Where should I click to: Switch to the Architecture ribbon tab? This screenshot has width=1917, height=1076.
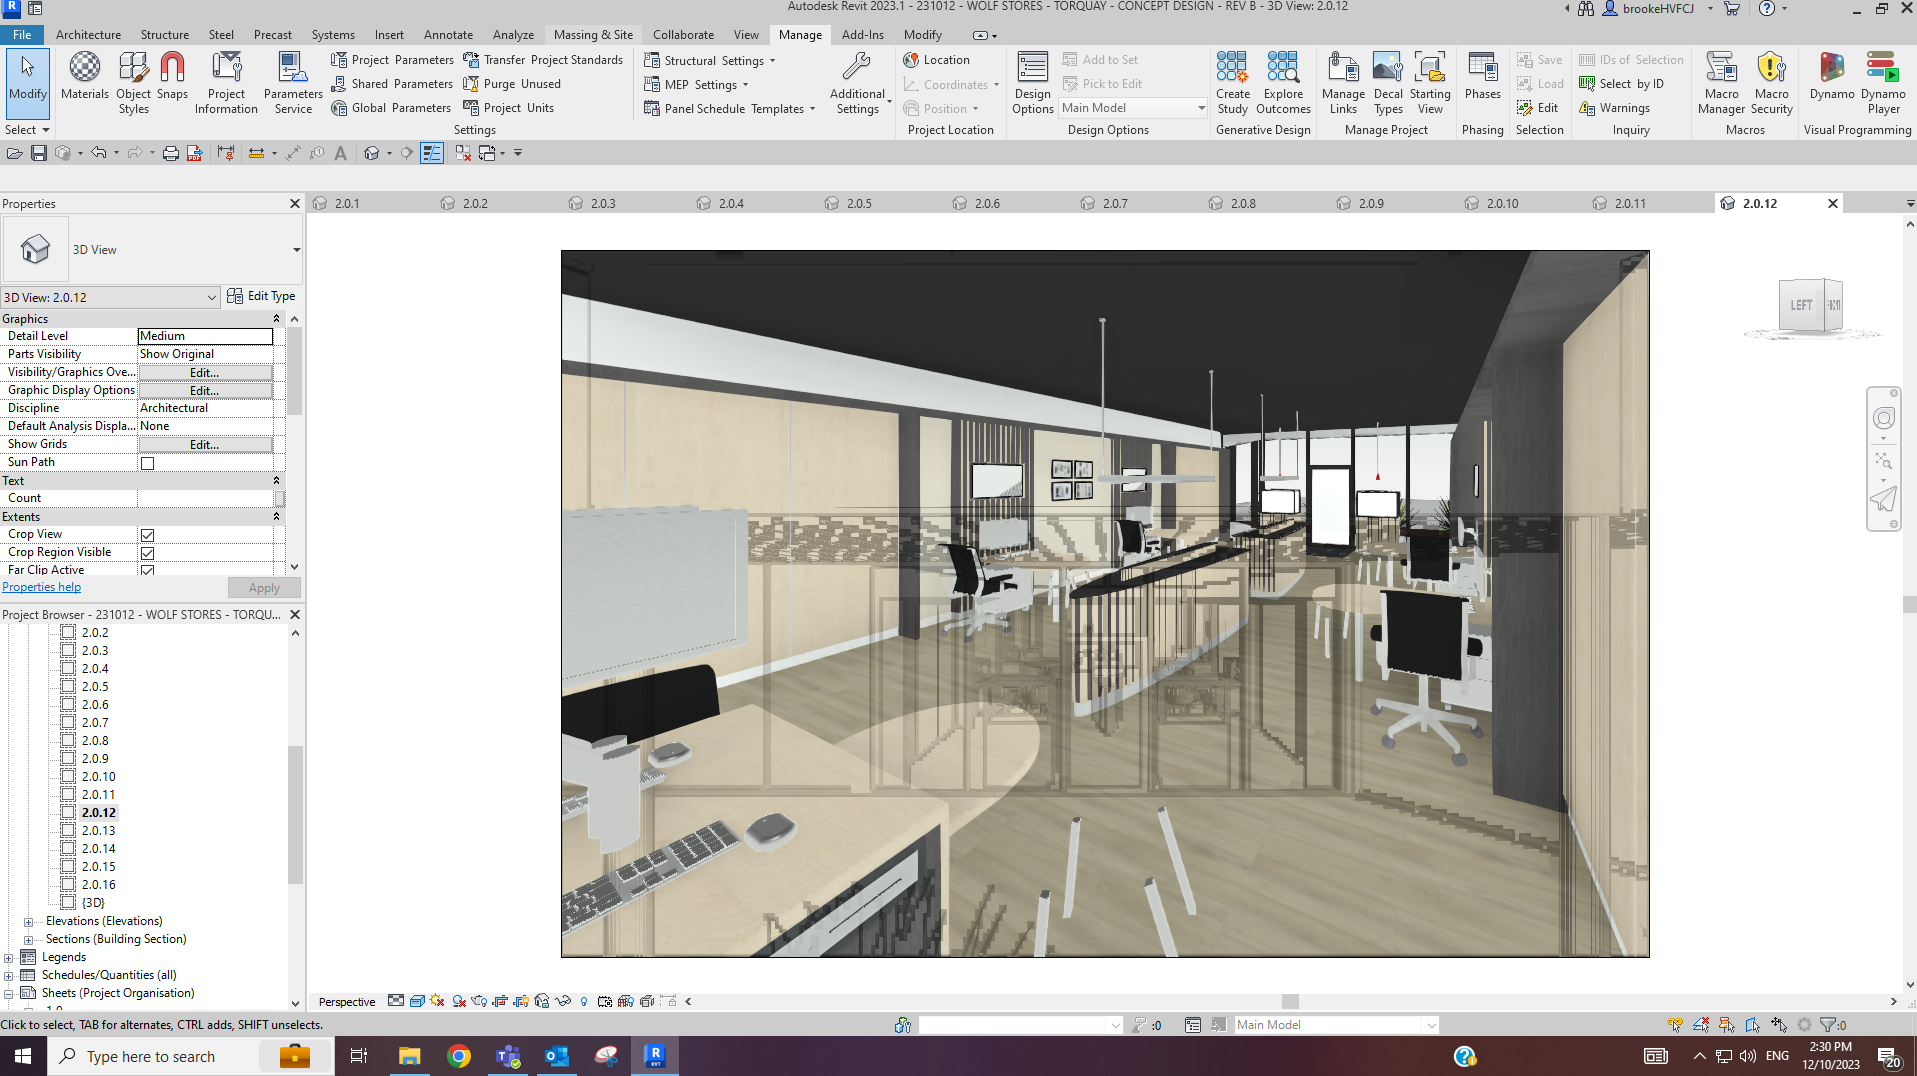(88, 34)
